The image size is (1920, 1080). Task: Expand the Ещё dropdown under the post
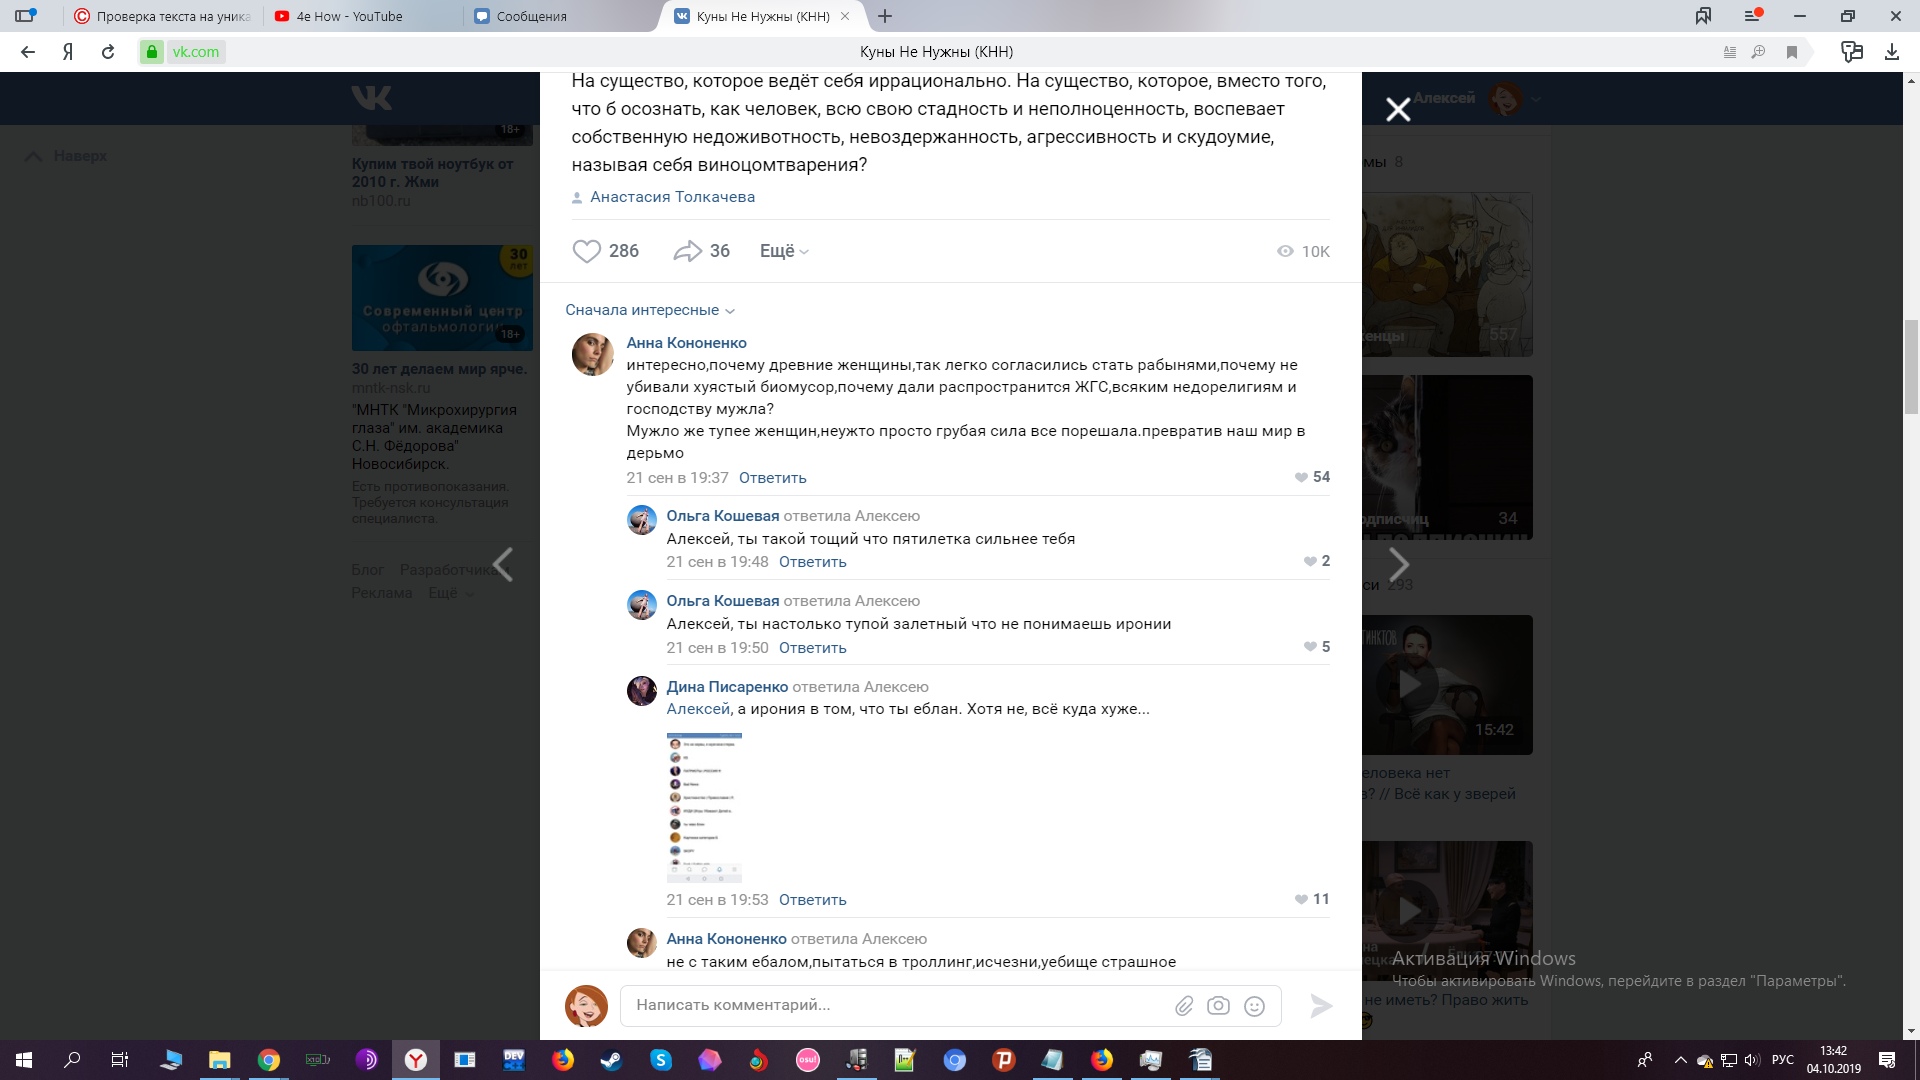coord(783,251)
